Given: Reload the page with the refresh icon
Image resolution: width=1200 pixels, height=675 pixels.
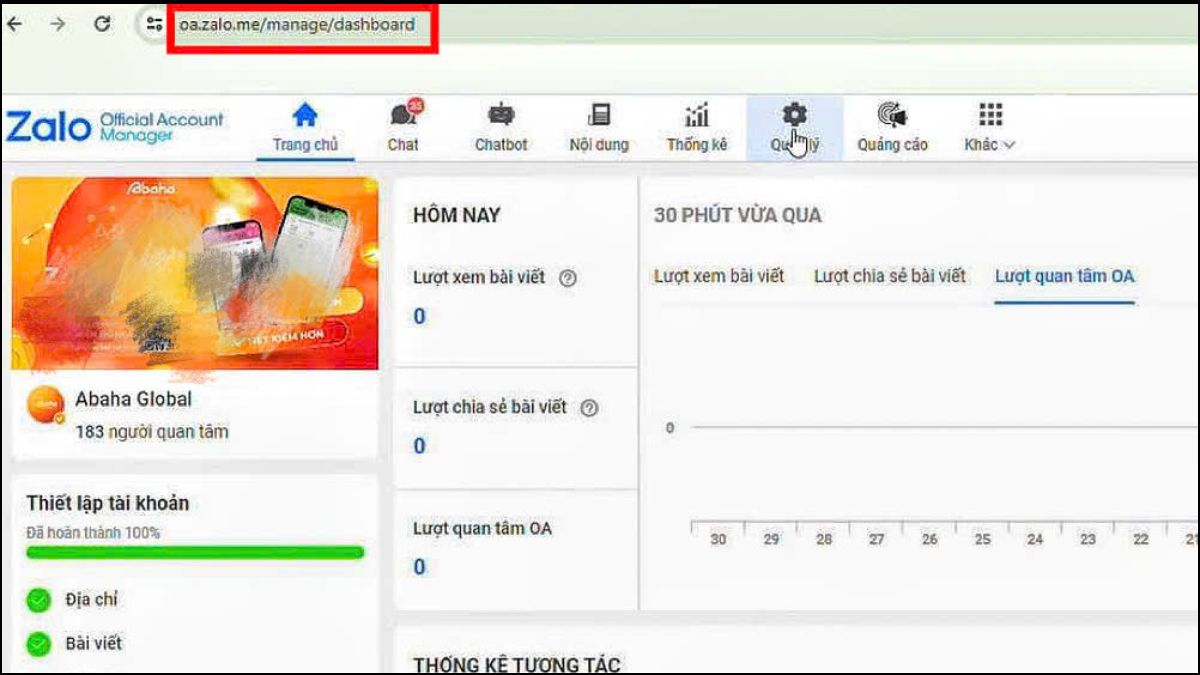Looking at the screenshot, I should [x=102, y=24].
